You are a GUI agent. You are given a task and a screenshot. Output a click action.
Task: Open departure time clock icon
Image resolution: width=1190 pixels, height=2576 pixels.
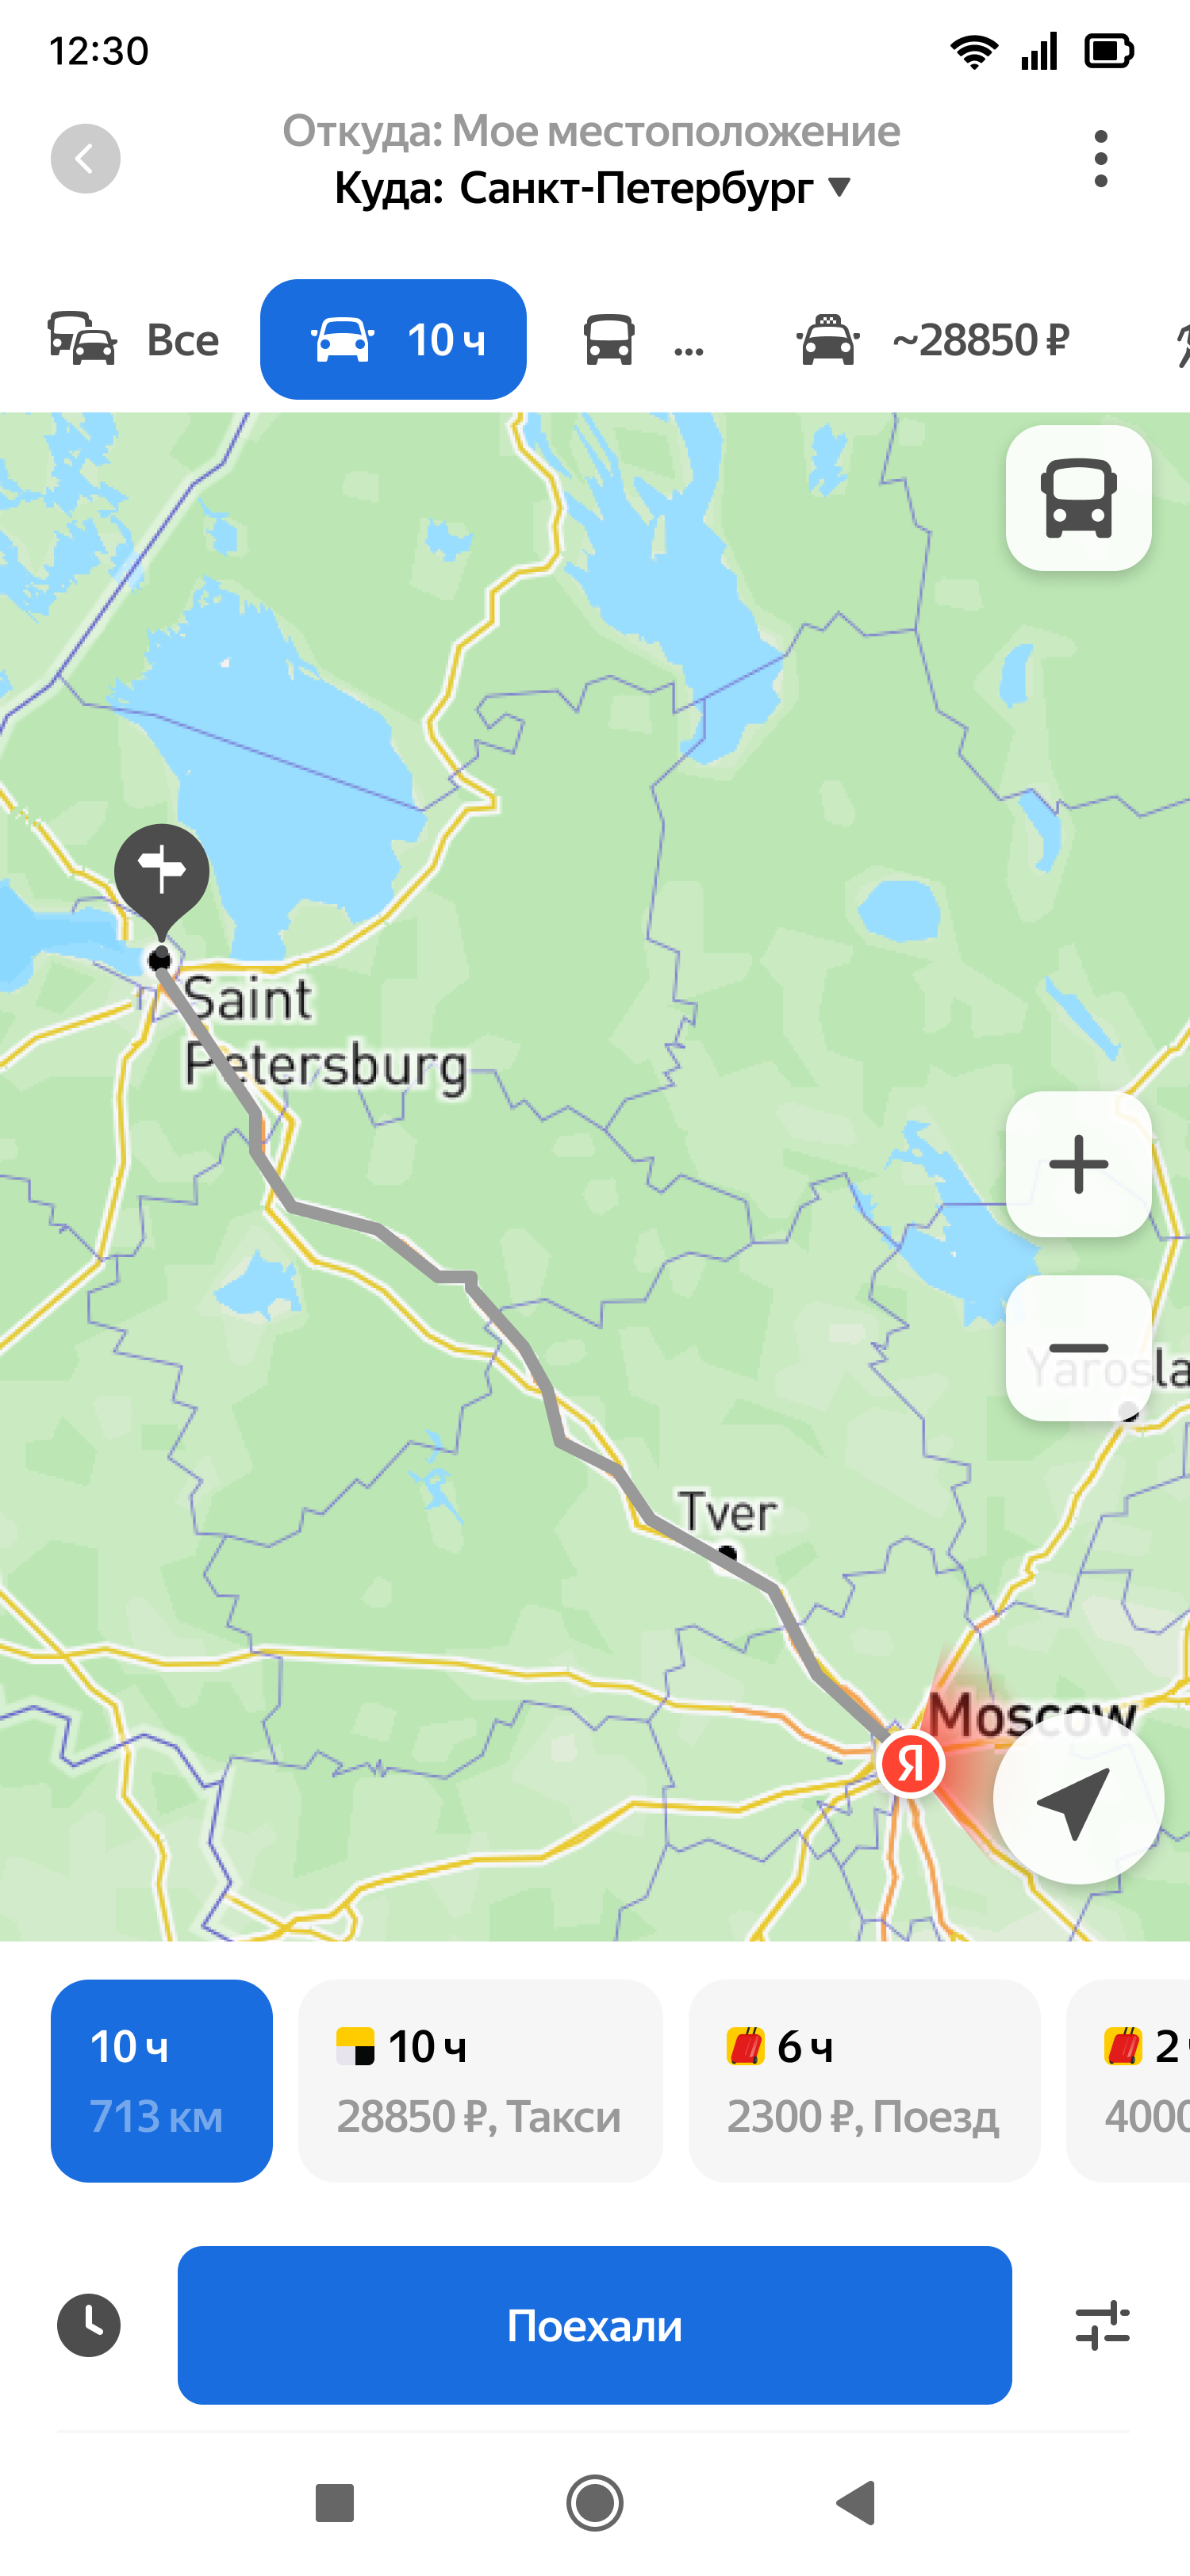[x=89, y=2325]
